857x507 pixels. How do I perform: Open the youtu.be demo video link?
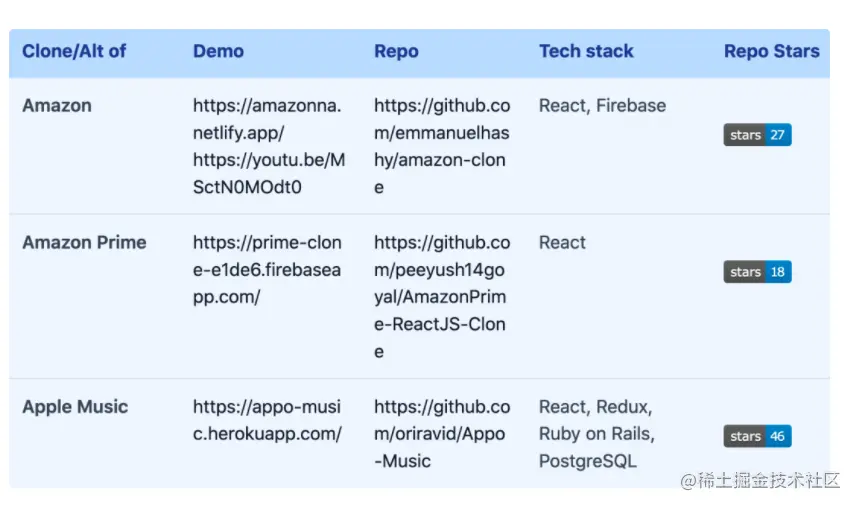pyautogui.click(x=269, y=174)
